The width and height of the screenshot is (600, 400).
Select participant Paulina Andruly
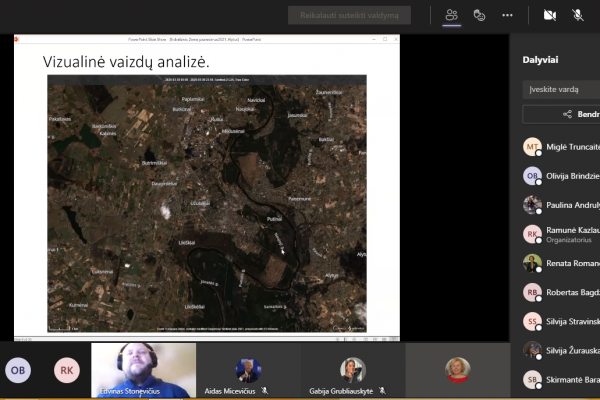pyautogui.click(x=561, y=205)
